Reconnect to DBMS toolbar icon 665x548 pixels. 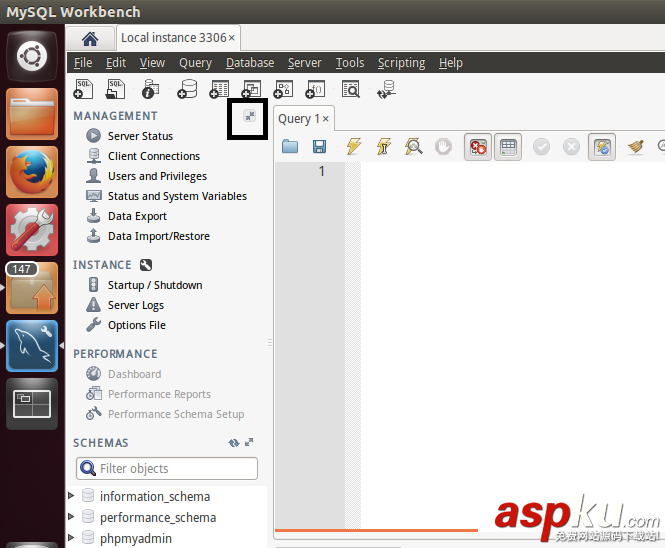[386, 89]
